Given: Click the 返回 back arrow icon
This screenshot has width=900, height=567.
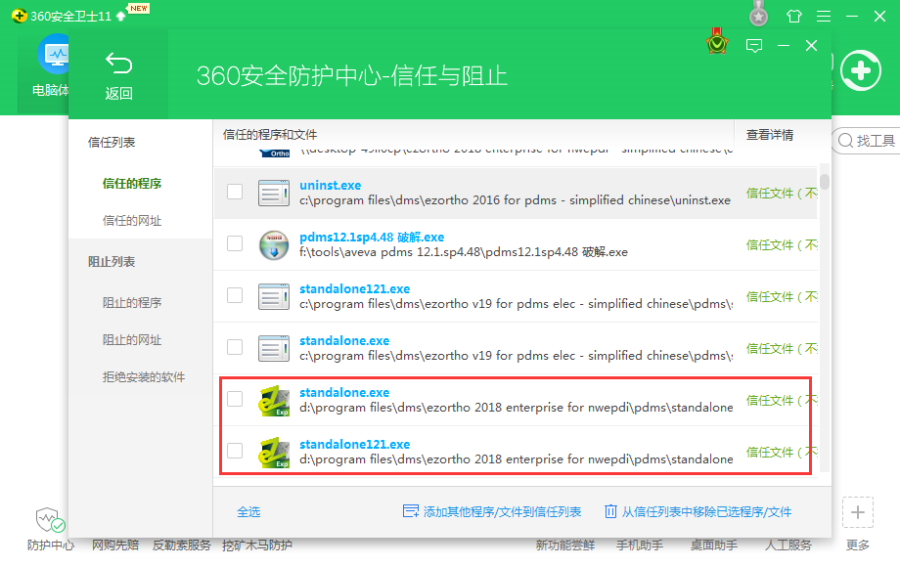Looking at the screenshot, I should click(119, 63).
